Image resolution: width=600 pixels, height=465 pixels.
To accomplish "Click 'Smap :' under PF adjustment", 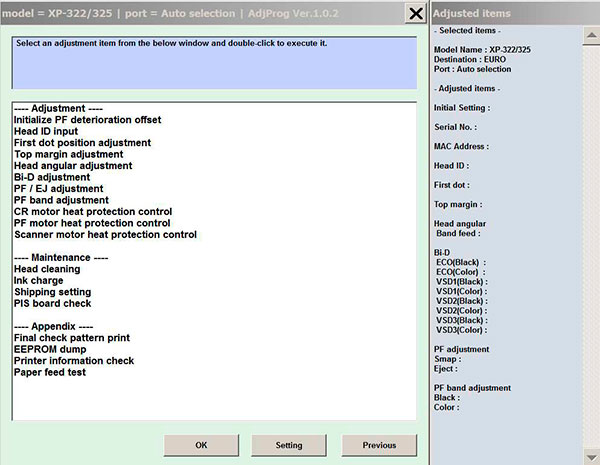I will tap(448, 359).
